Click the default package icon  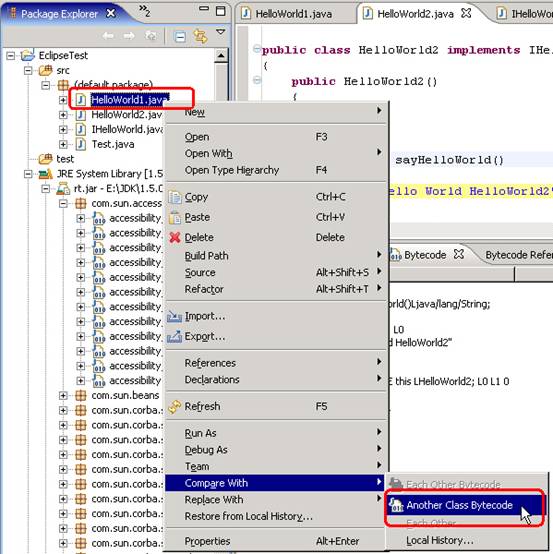pos(63,85)
